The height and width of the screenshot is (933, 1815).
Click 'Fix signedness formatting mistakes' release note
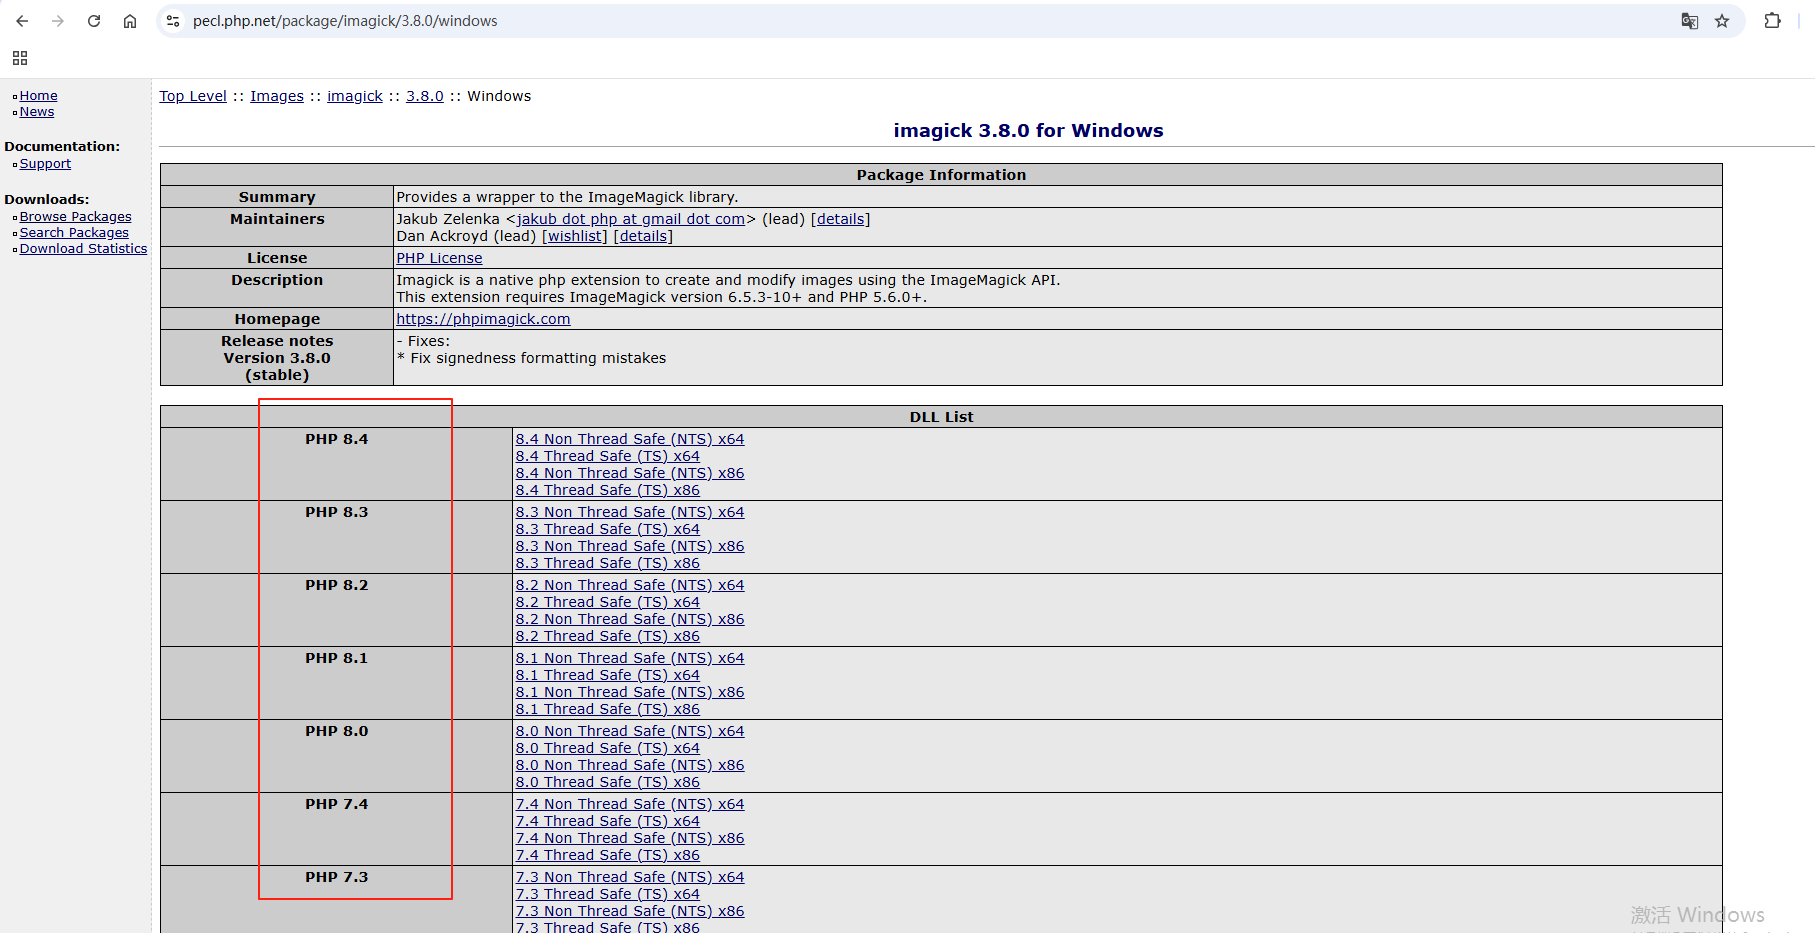(x=538, y=358)
